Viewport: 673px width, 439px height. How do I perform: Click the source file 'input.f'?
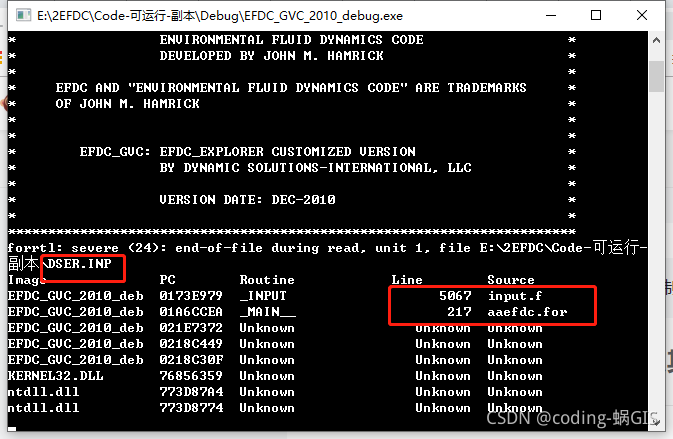pyautogui.click(x=515, y=296)
